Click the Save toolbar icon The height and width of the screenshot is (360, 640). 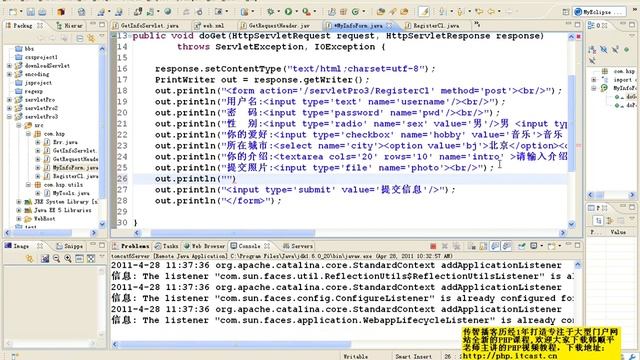click(x=31, y=12)
